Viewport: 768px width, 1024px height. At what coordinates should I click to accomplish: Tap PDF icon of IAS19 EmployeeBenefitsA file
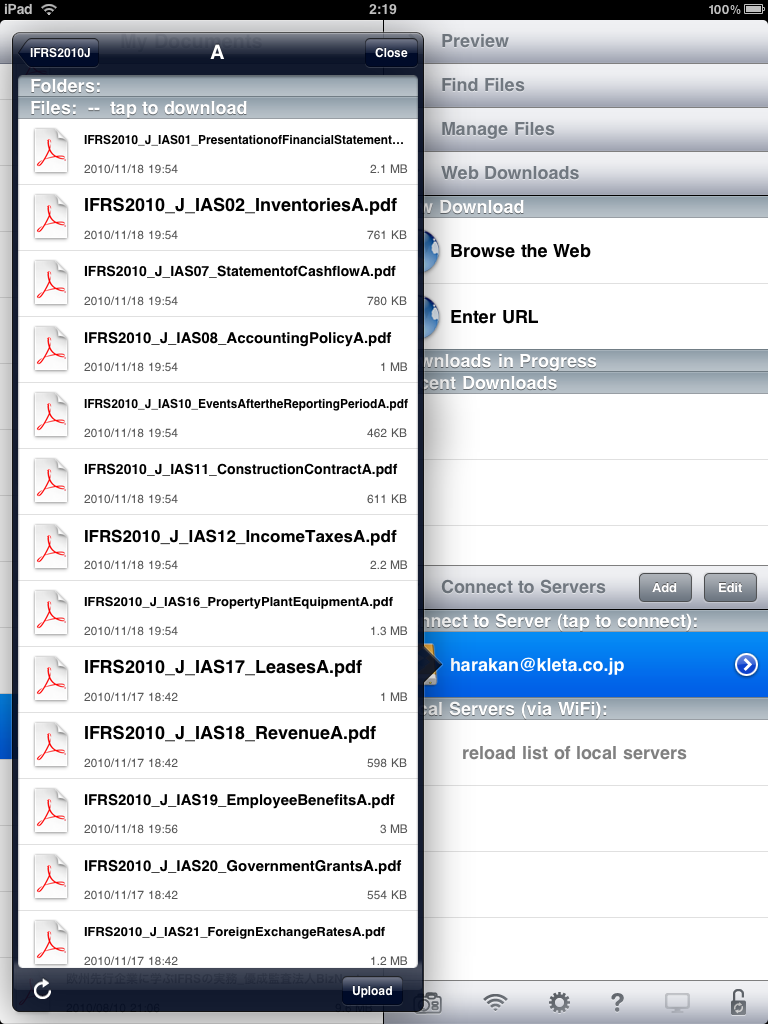(51, 810)
